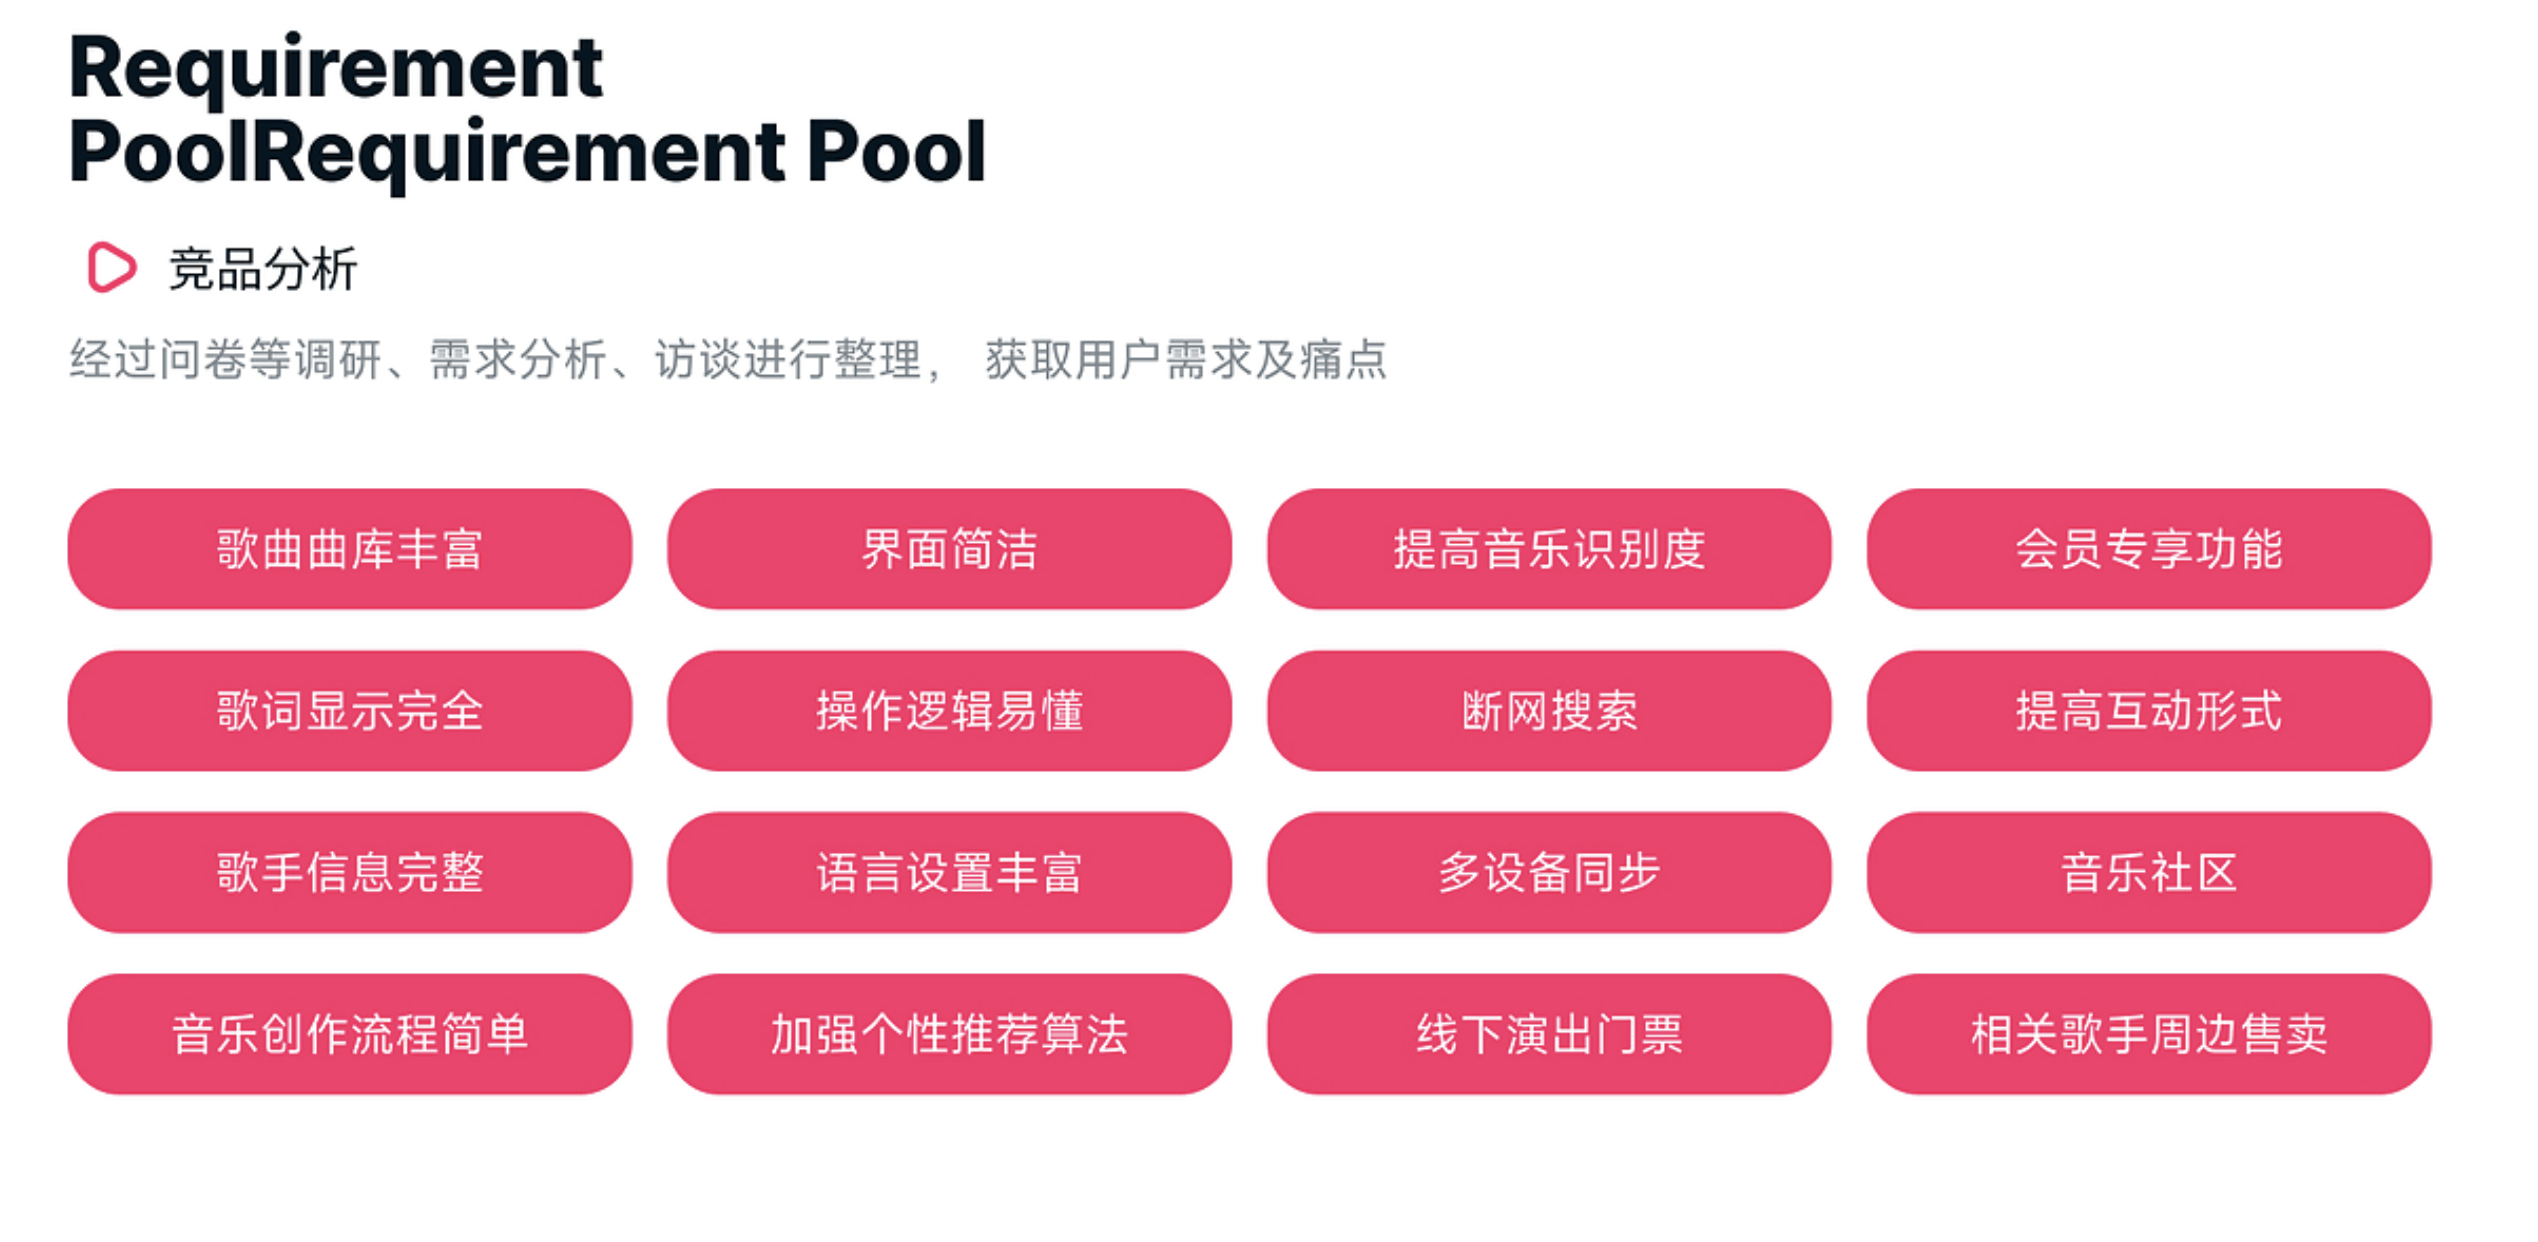Image resolution: width=2538 pixels, height=1242 pixels.
Task: Click the 音乐创作流程简单 button
Action: coord(350,1034)
